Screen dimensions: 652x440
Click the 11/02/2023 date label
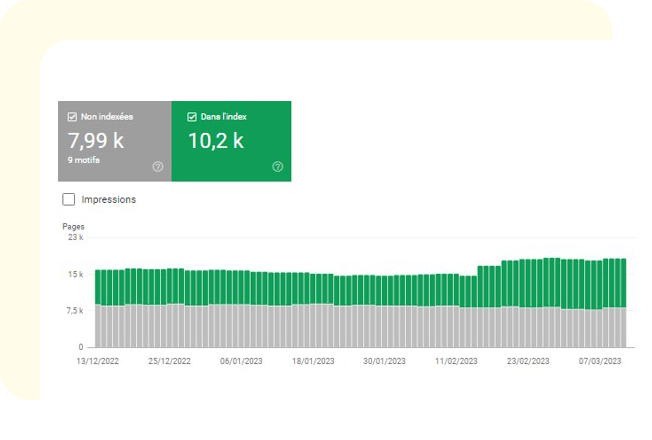click(456, 361)
